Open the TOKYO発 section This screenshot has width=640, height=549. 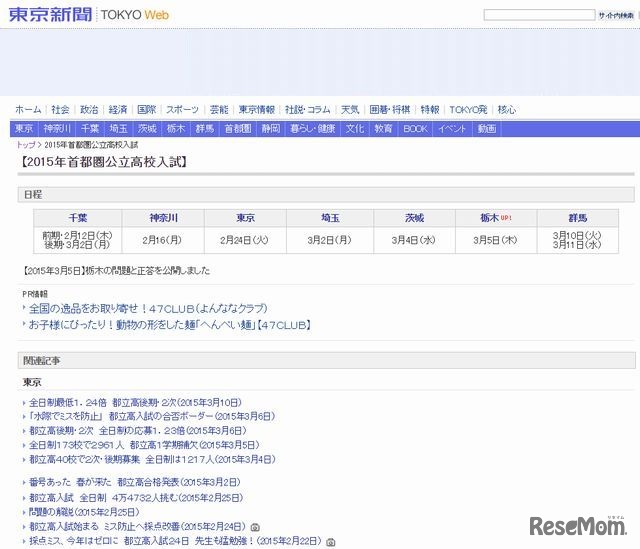pyautogui.click(x=468, y=109)
